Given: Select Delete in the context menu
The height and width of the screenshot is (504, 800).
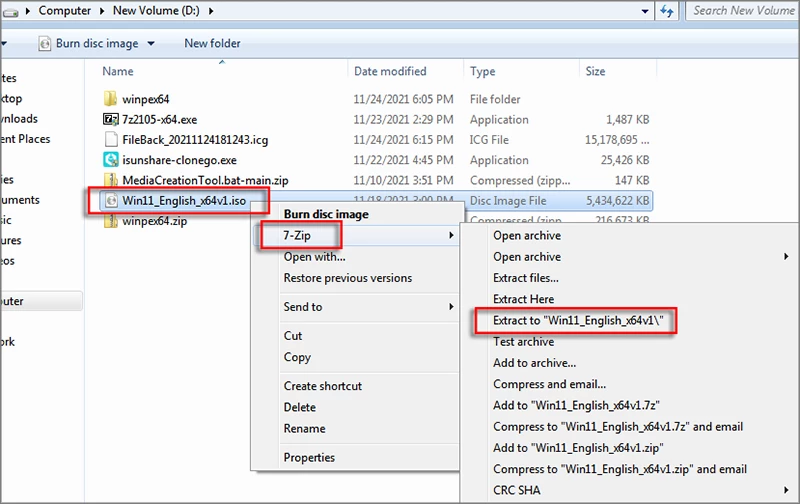Looking at the screenshot, I should click(299, 407).
